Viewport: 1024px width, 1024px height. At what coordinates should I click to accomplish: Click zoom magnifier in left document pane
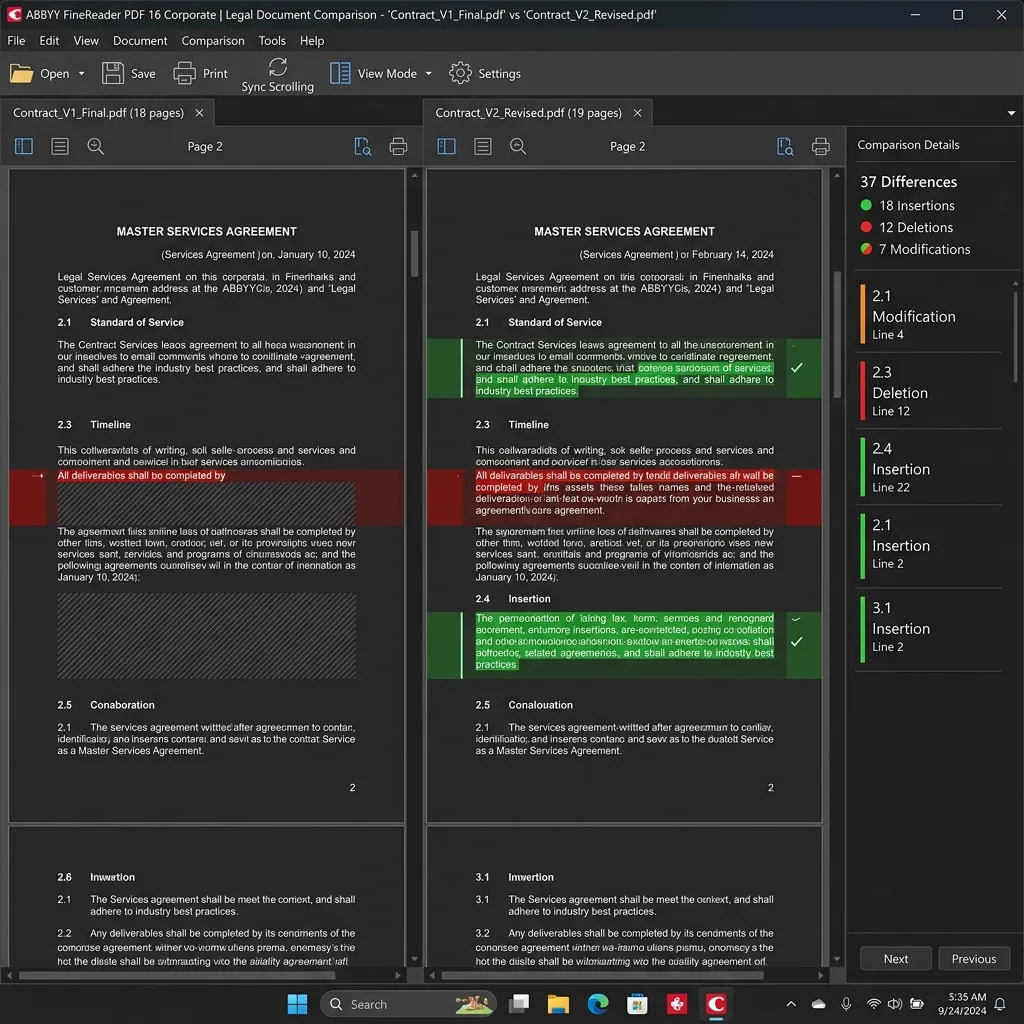(x=95, y=146)
